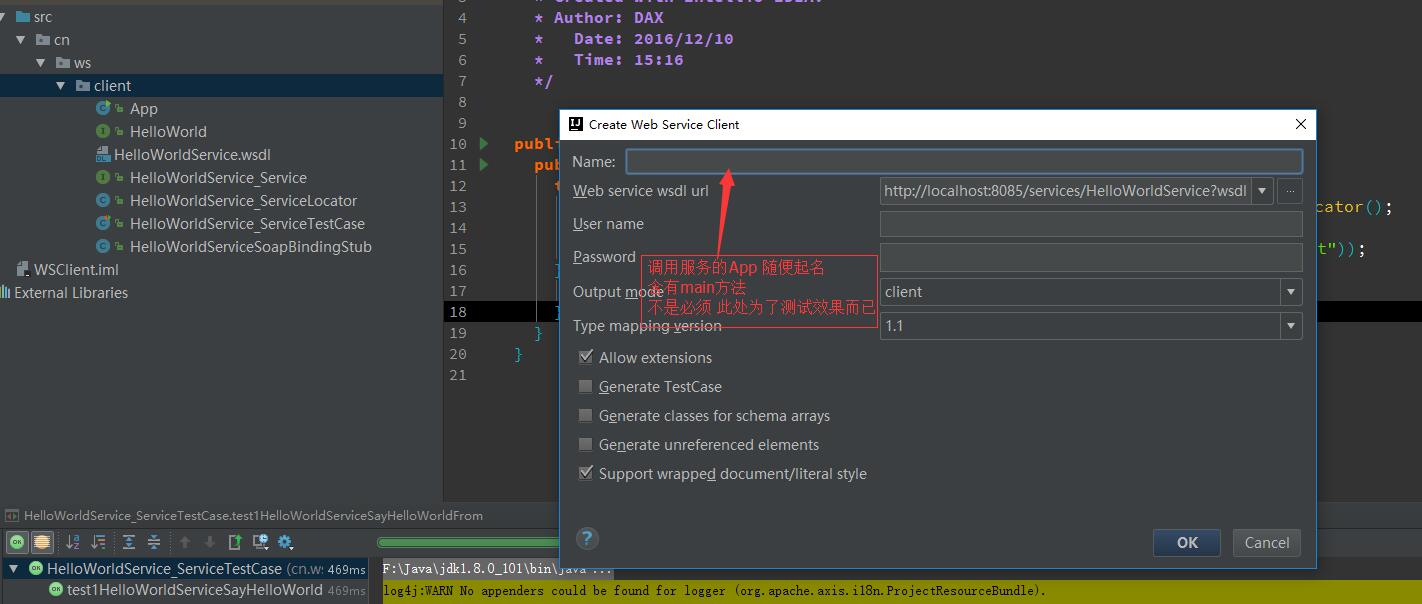The width and height of the screenshot is (1422, 604).
Task: Select HelloWorldService_ServiceTestCase in the project tree
Action: [247, 223]
